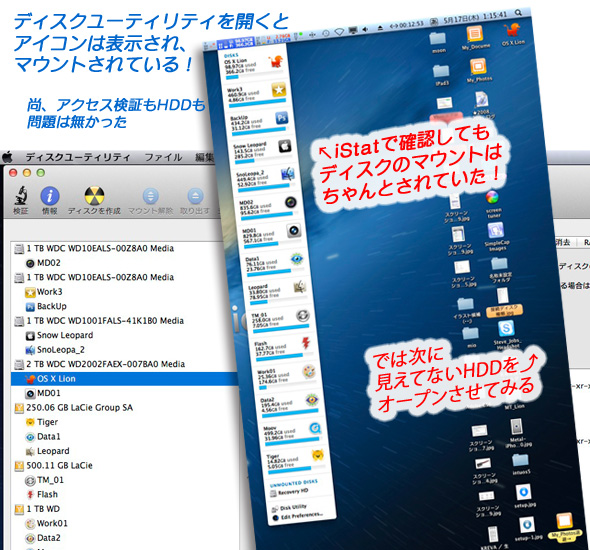Click Moov magnifier icon in iStat list
Image resolution: width=590 pixels, height=550 pixels.
(x=315, y=428)
